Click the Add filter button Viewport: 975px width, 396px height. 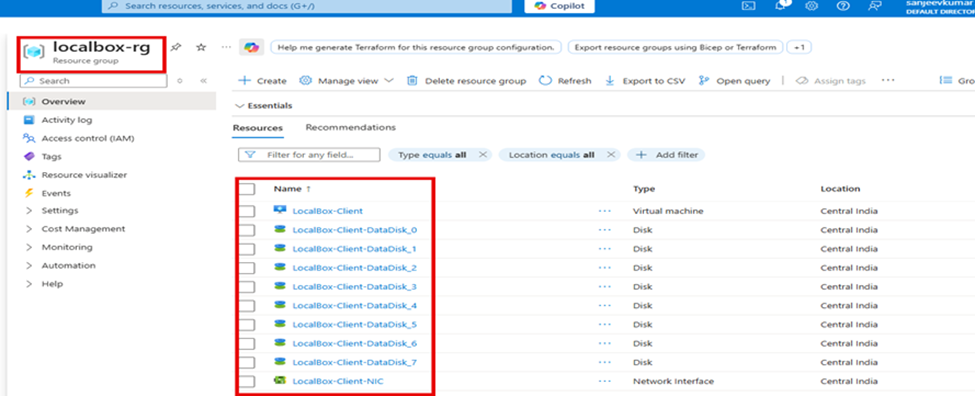pos(666,155)
